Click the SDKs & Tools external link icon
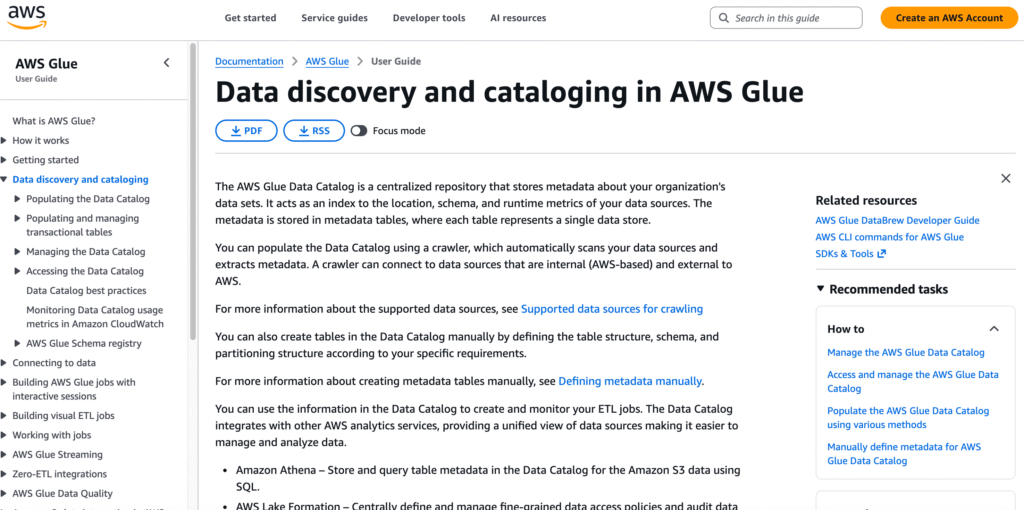The height and width of the screenshot is (510, 1024). pos(882,254)
